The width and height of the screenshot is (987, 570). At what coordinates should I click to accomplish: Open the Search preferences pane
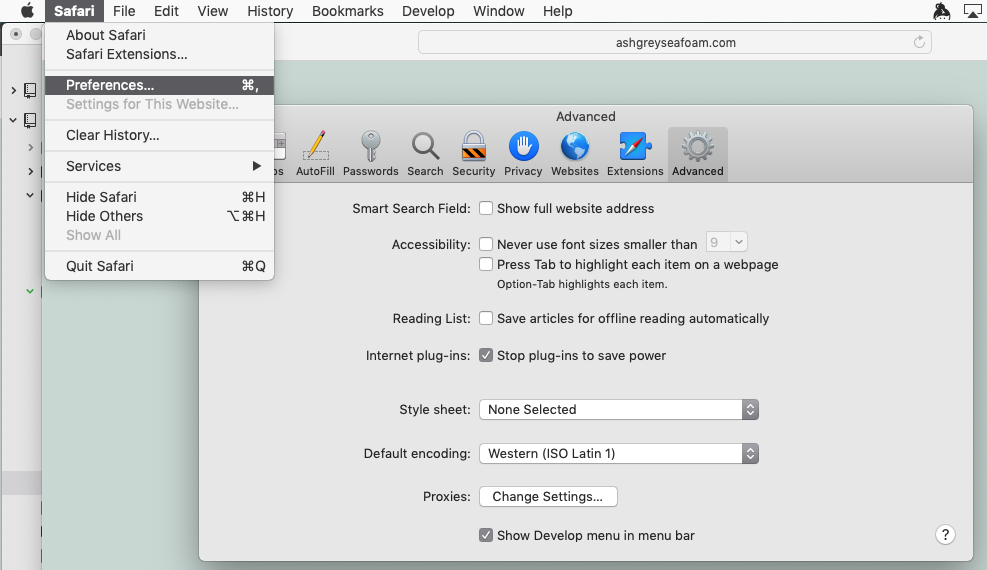tap(425, 154)
